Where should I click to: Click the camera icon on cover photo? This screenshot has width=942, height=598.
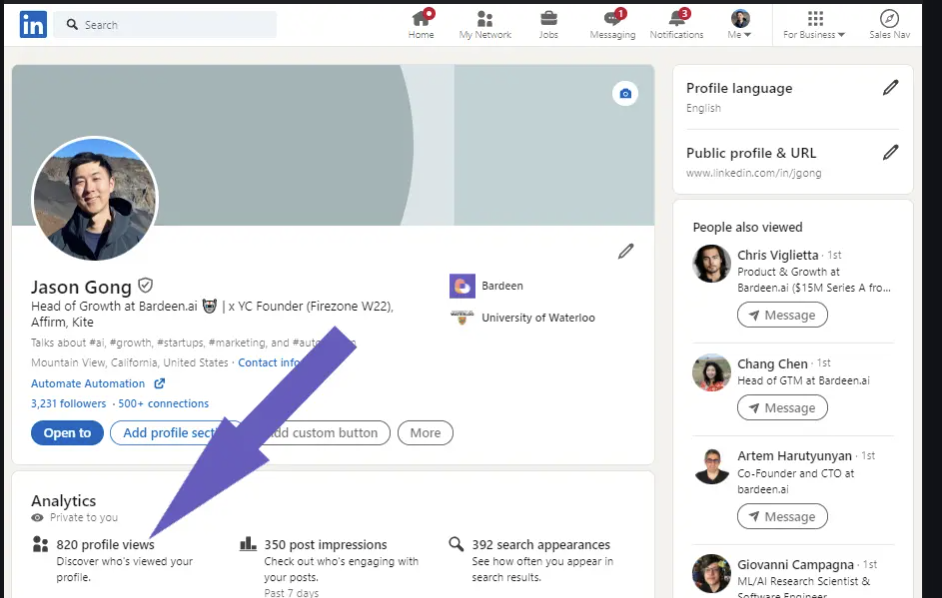(x=625, y=94)
